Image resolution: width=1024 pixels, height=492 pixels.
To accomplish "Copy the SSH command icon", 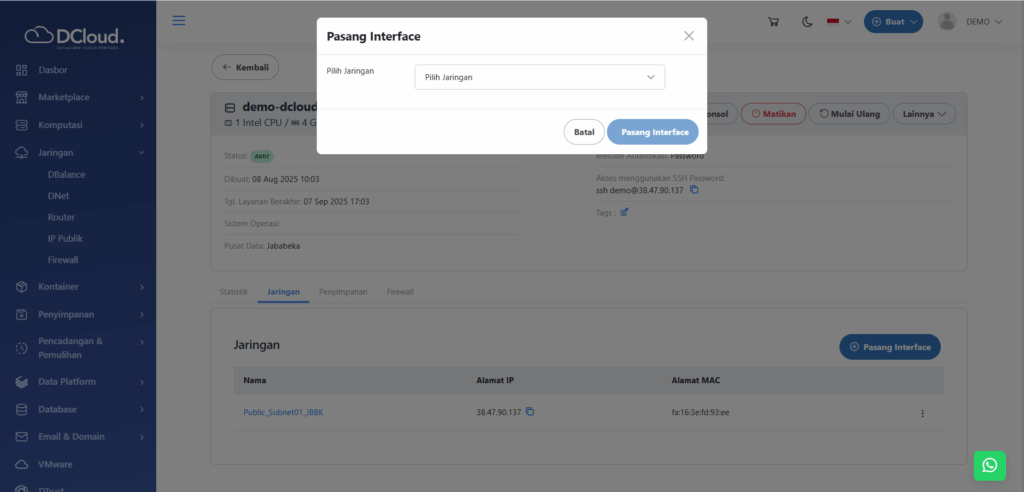I will click(694, 190).
